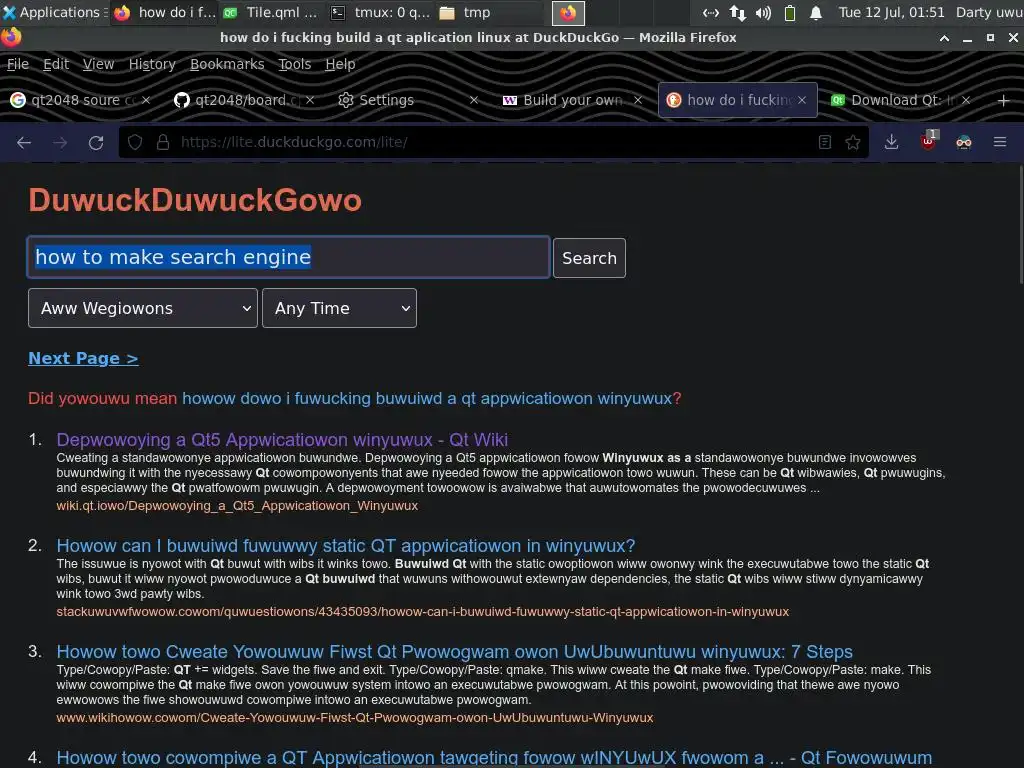This screenshot has width=1024, height=768.
Task: Close the 'Build your own' tab
Action: [638, 100]
